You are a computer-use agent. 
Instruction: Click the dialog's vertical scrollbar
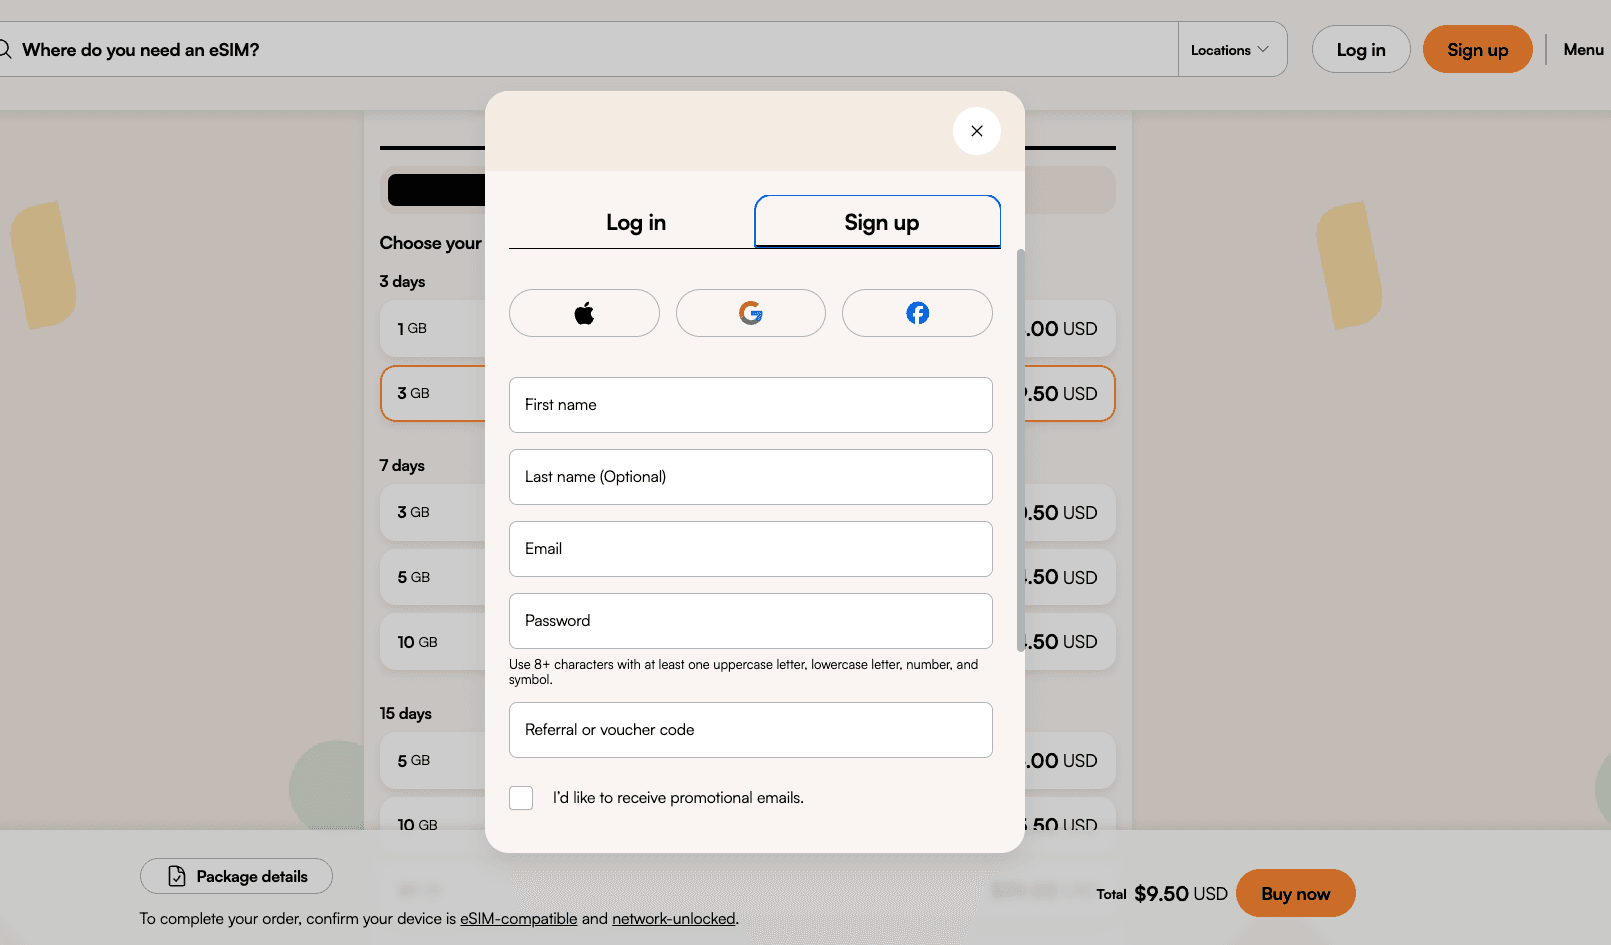pos(1020,450)
